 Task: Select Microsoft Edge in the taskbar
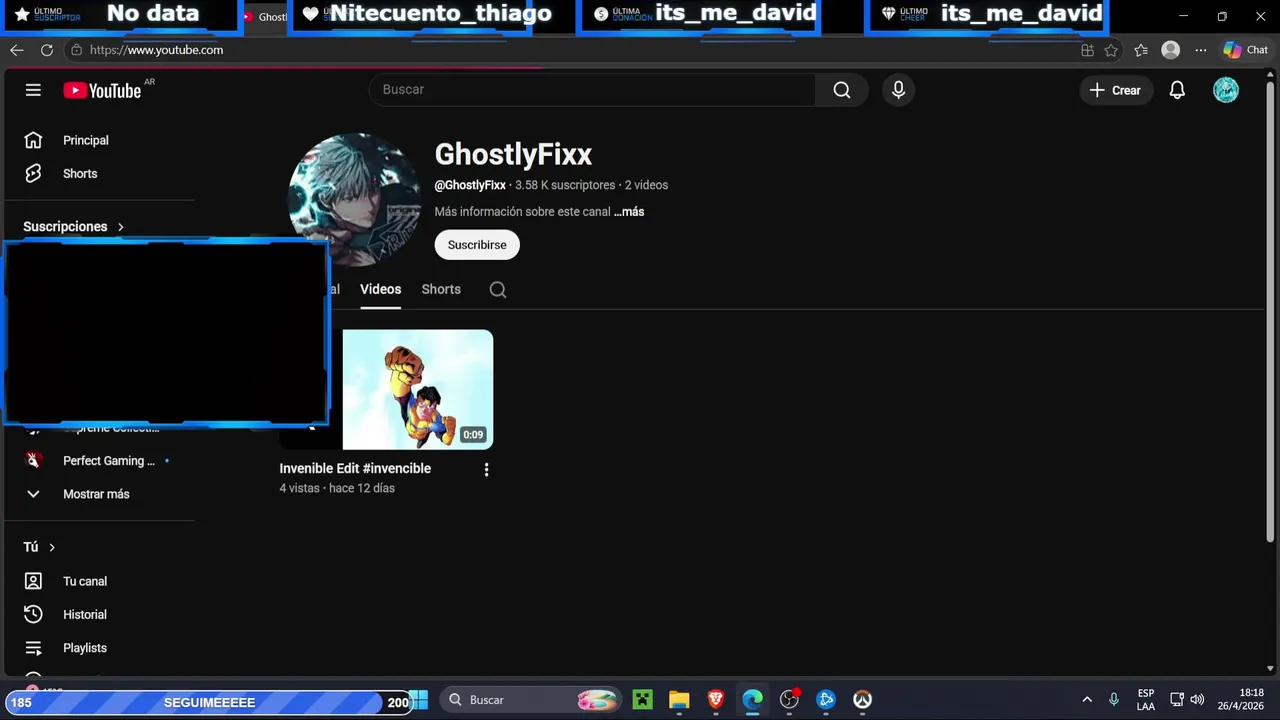pos(752,700)
